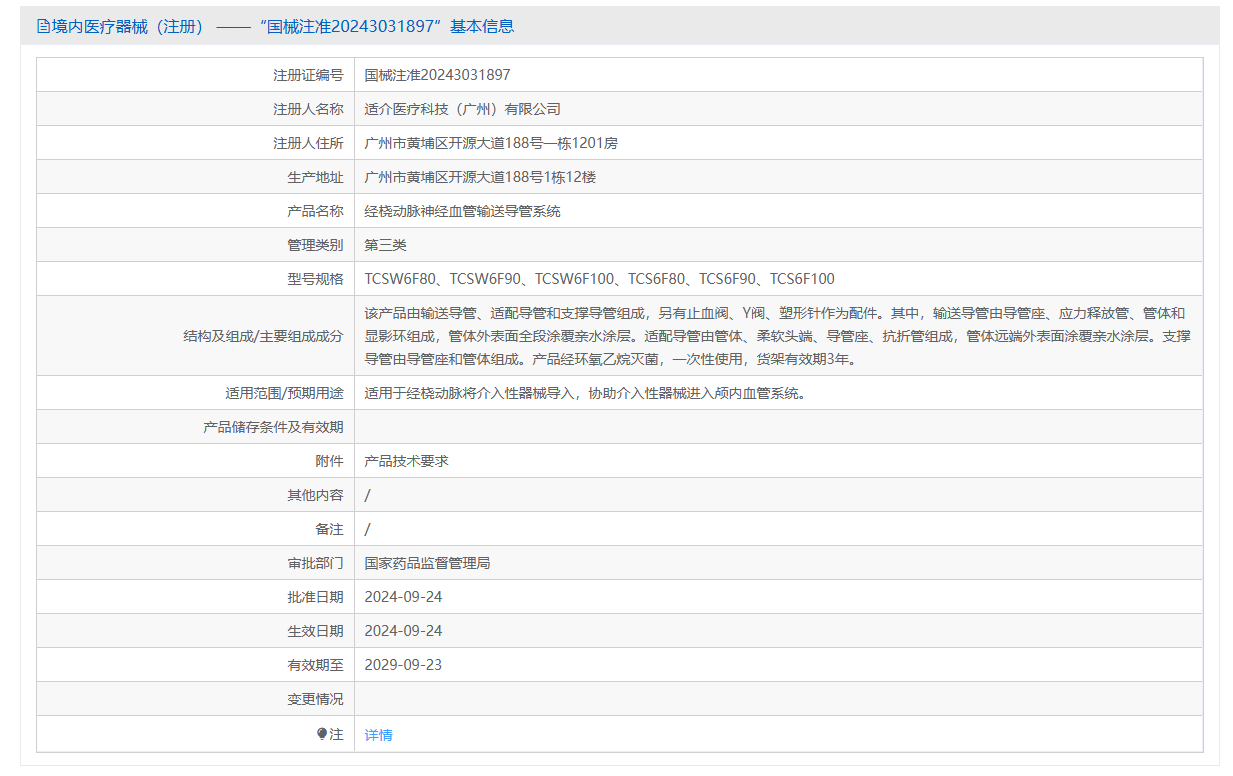
Task: Click the 产品储存条件及有效期 label
Action: point(273,427)
